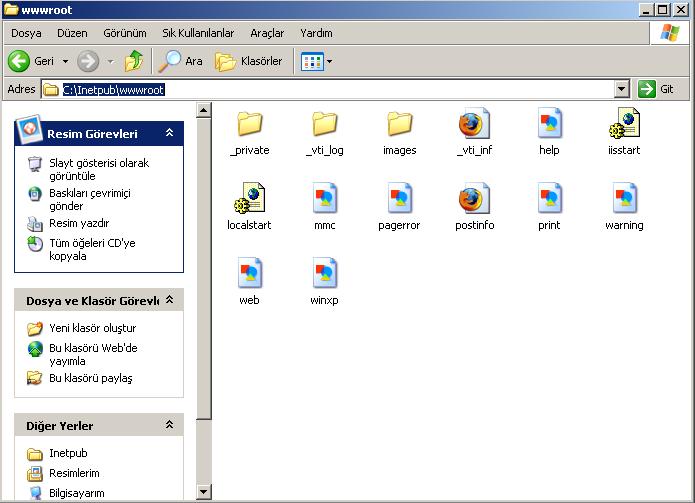
Task: Select the pagerror image file icon
Action: click(399, 199)
